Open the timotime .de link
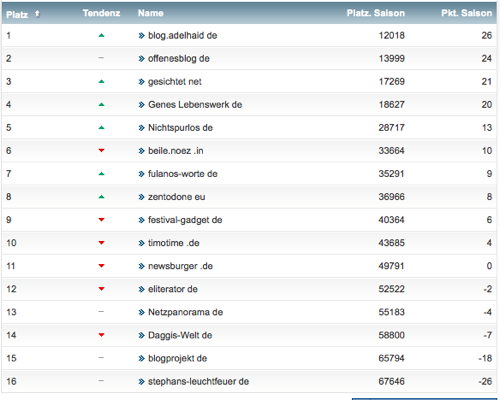 pos(174,243)
